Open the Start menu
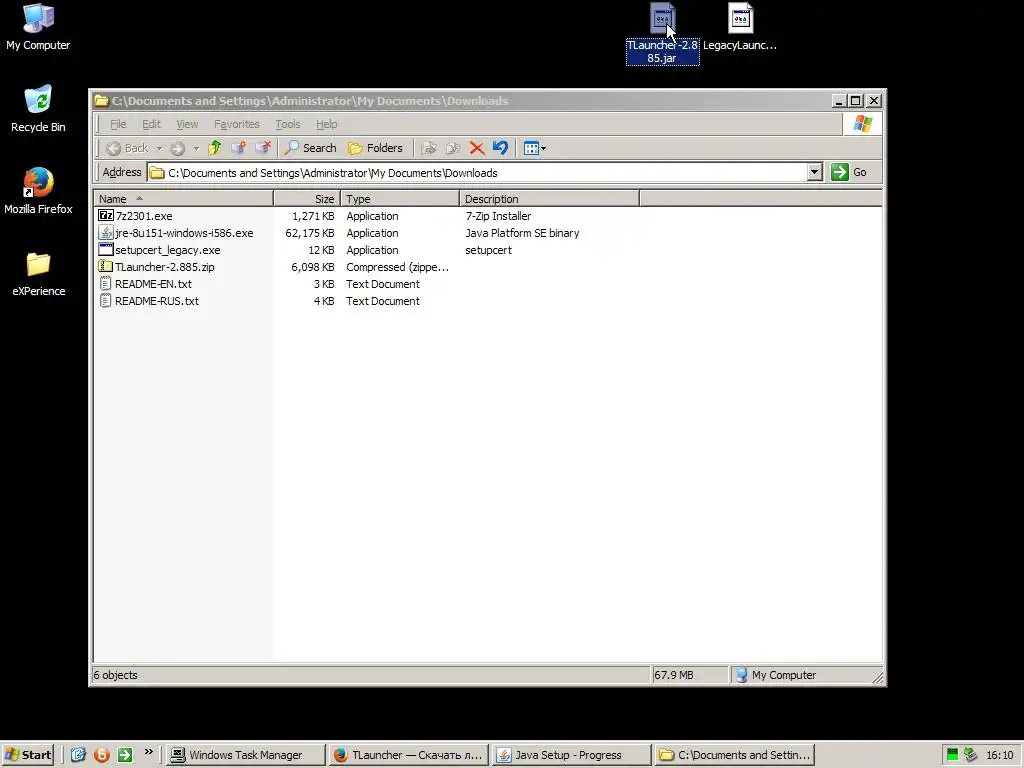1024x768 pixels. pyautogui.click(x=27, y=755)
